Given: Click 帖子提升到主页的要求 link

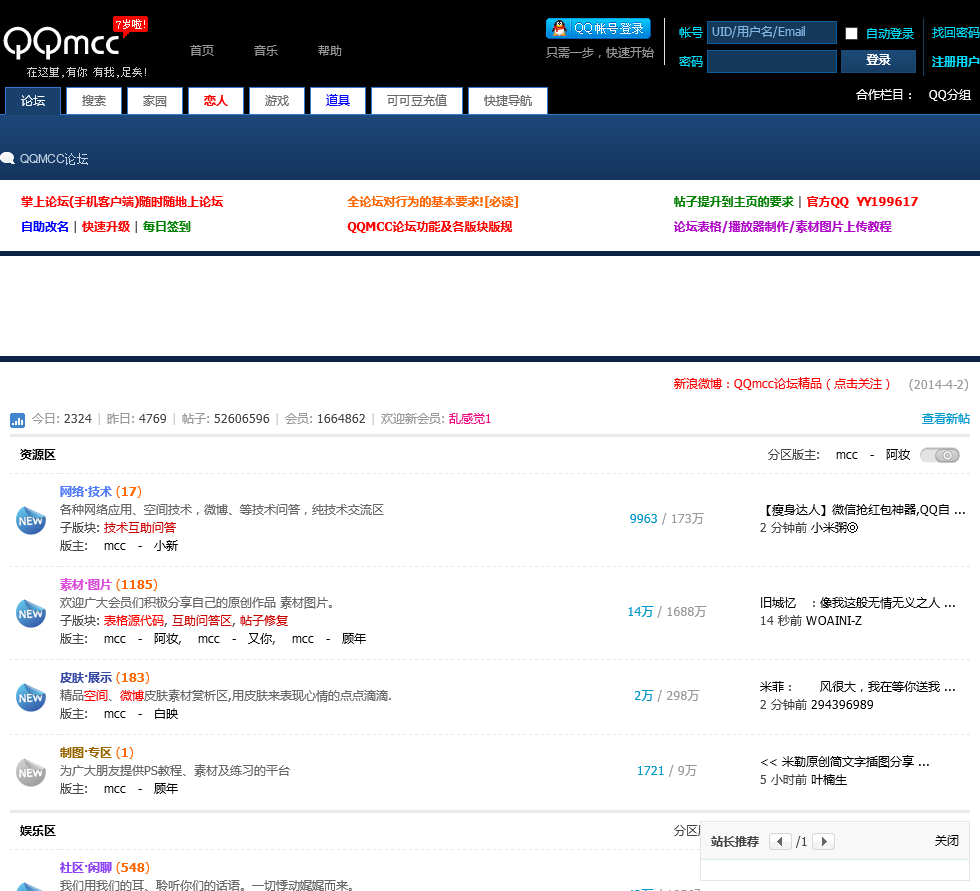Looking at the screenshot, I should (733, 202).
